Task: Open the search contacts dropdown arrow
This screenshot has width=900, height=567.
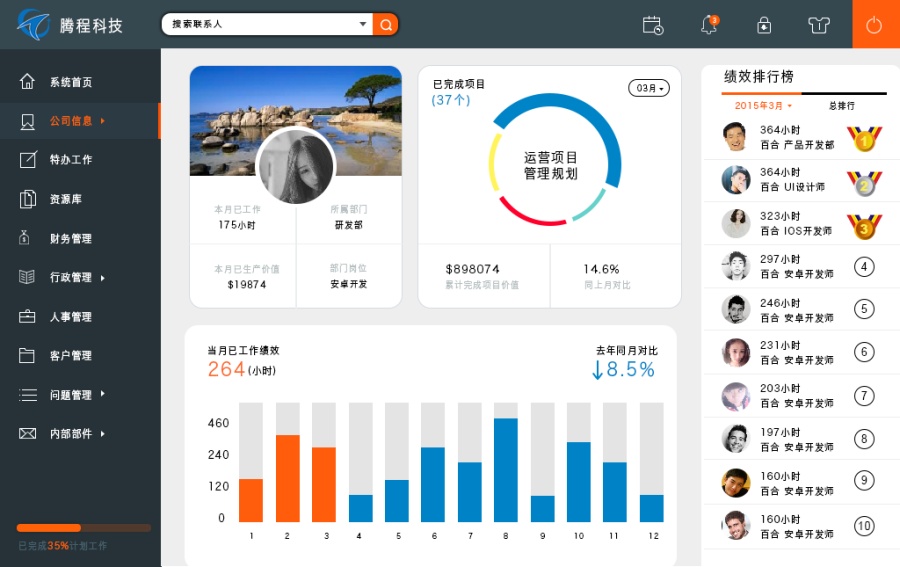Action: tap(363, 24)
